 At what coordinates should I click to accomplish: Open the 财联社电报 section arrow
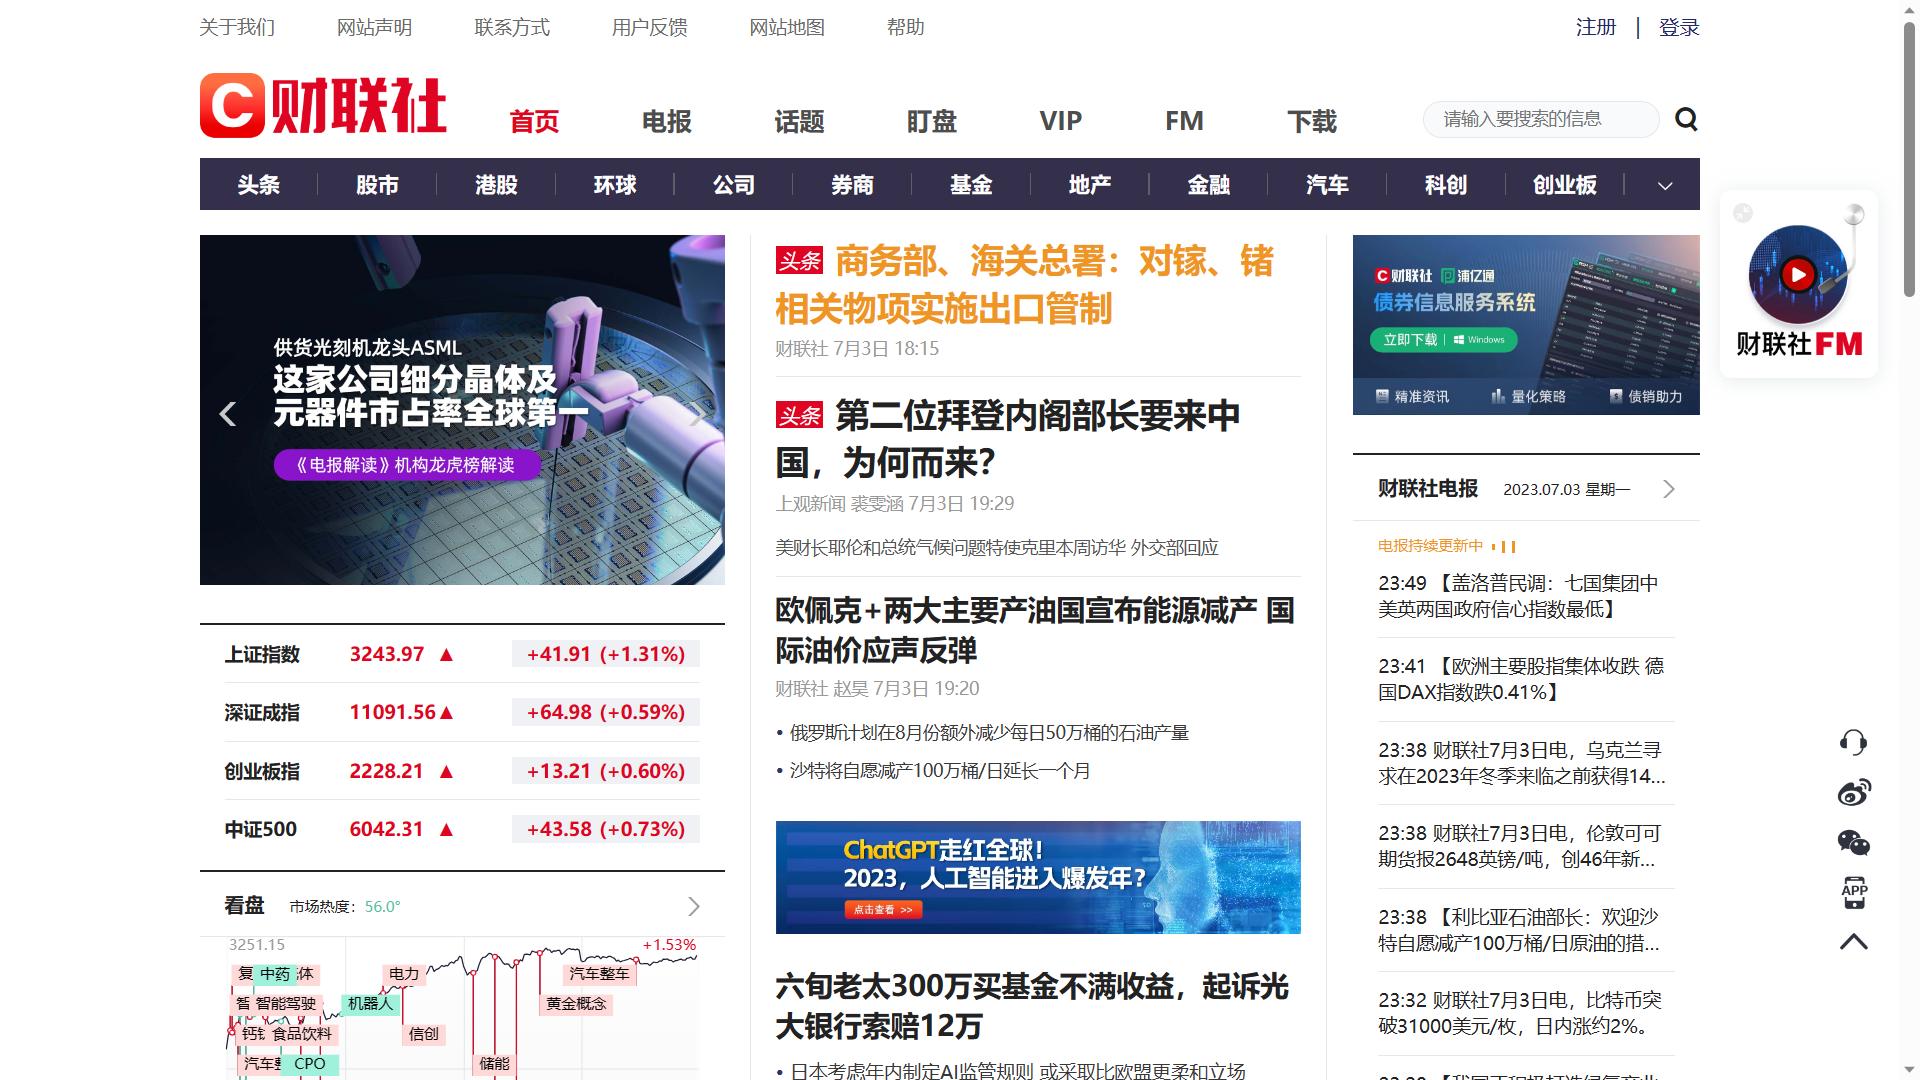click(1667, 489)
